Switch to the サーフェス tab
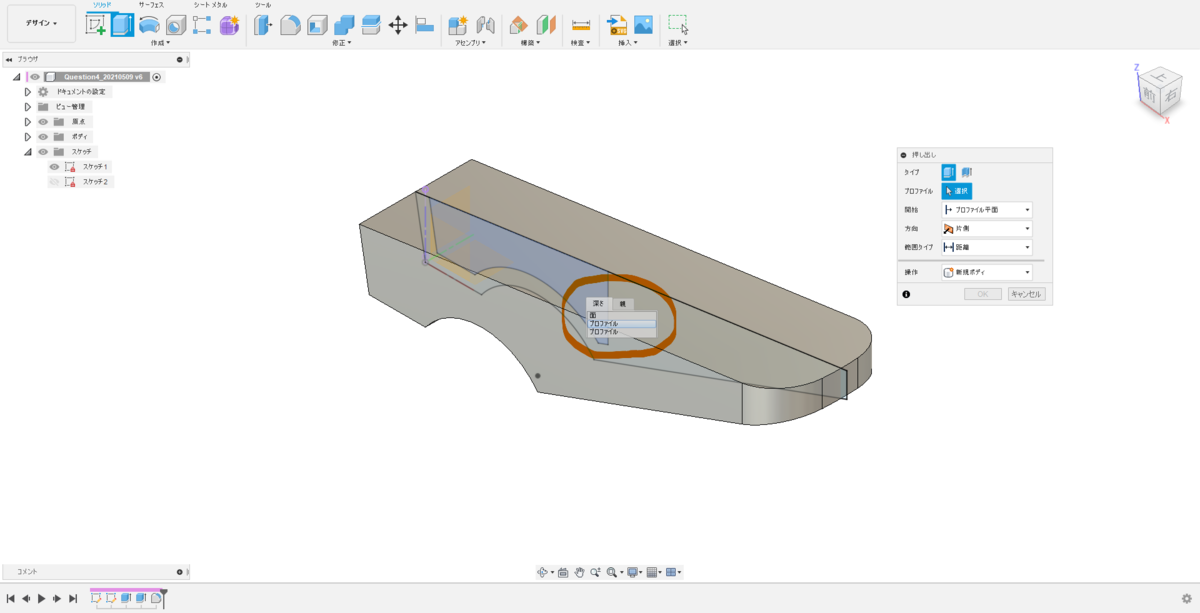 (x=153, y=5)
